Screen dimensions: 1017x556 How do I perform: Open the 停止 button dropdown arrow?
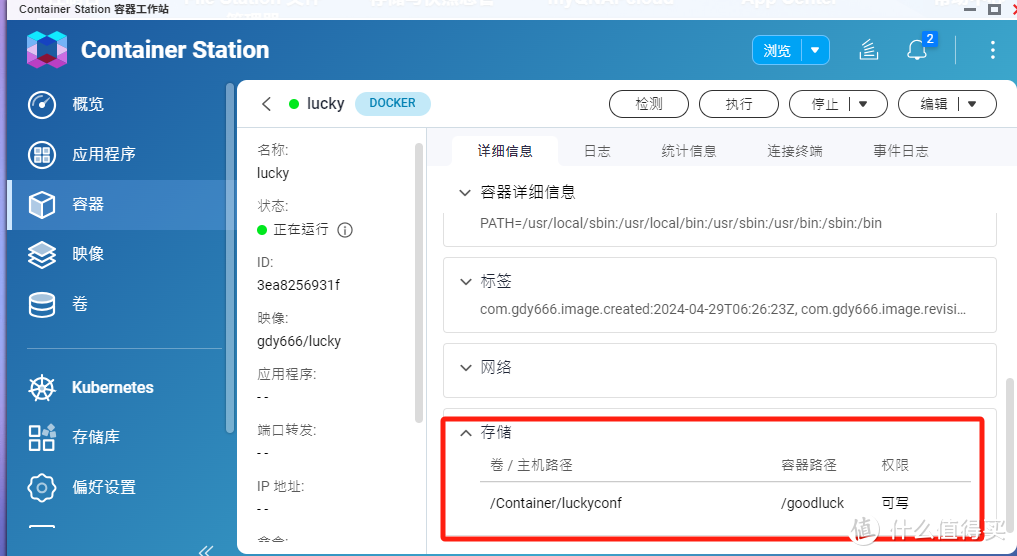(x=863, y=104)
